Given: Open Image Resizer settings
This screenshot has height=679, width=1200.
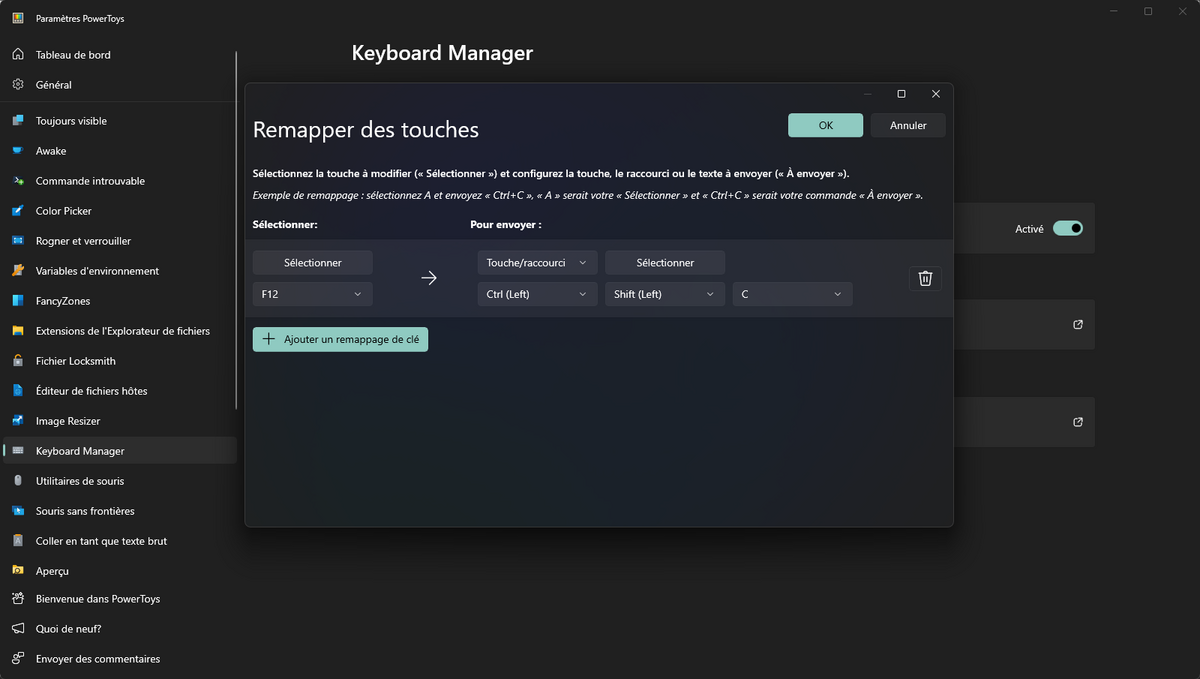Looking at the screenshot, I should pyautogui.click(x=120, y=421).
